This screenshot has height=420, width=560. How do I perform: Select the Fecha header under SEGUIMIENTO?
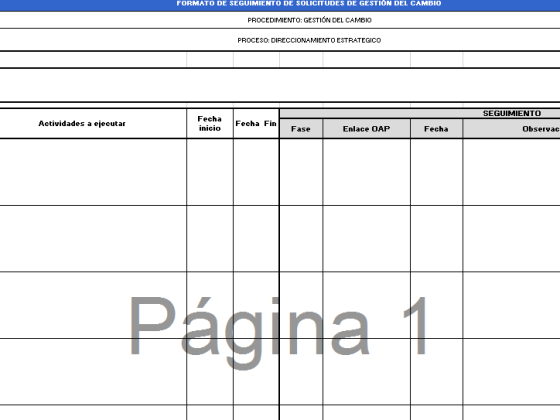point(436,129)
